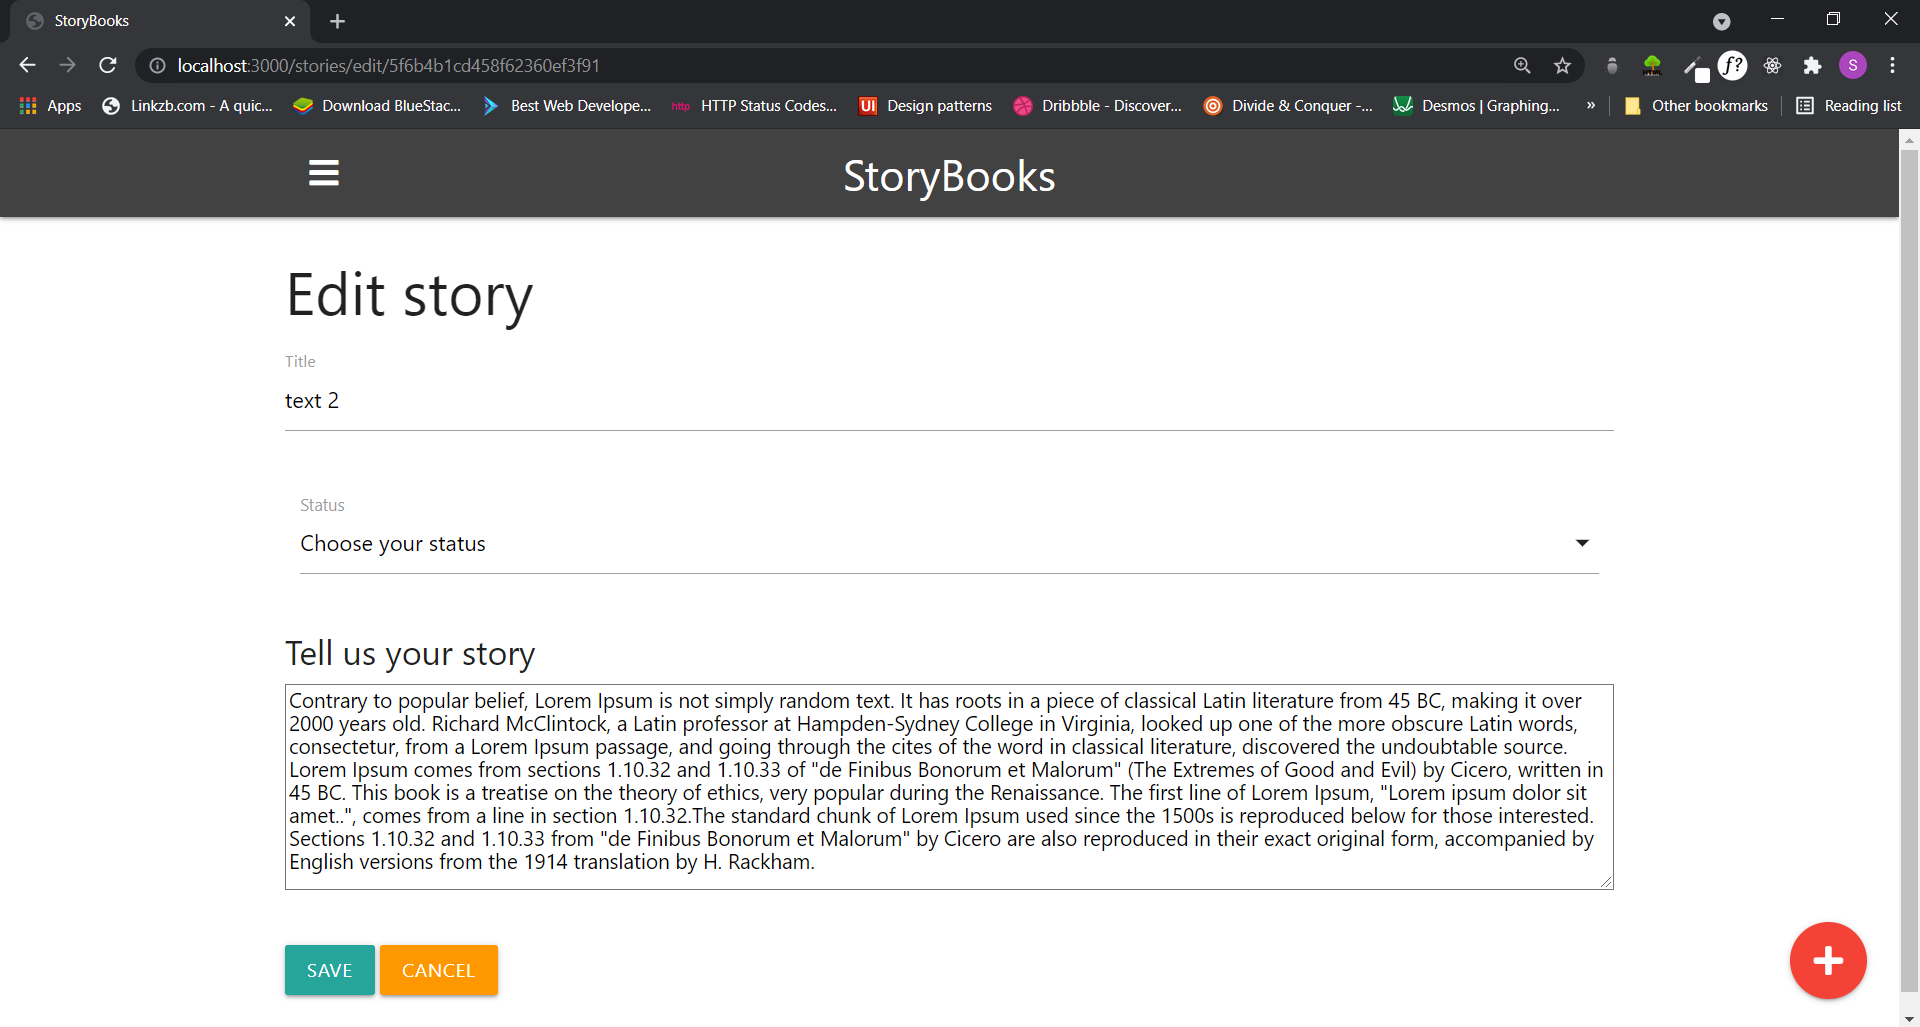The width and height of the screenshot is (1920, 1027).
Task: Click the grey extension icon beside the star
Action: (1612, 66)
